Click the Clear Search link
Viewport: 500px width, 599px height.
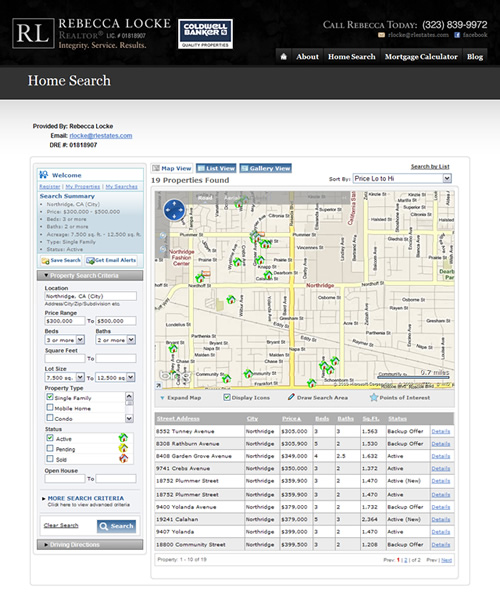[x=61, y=525]
